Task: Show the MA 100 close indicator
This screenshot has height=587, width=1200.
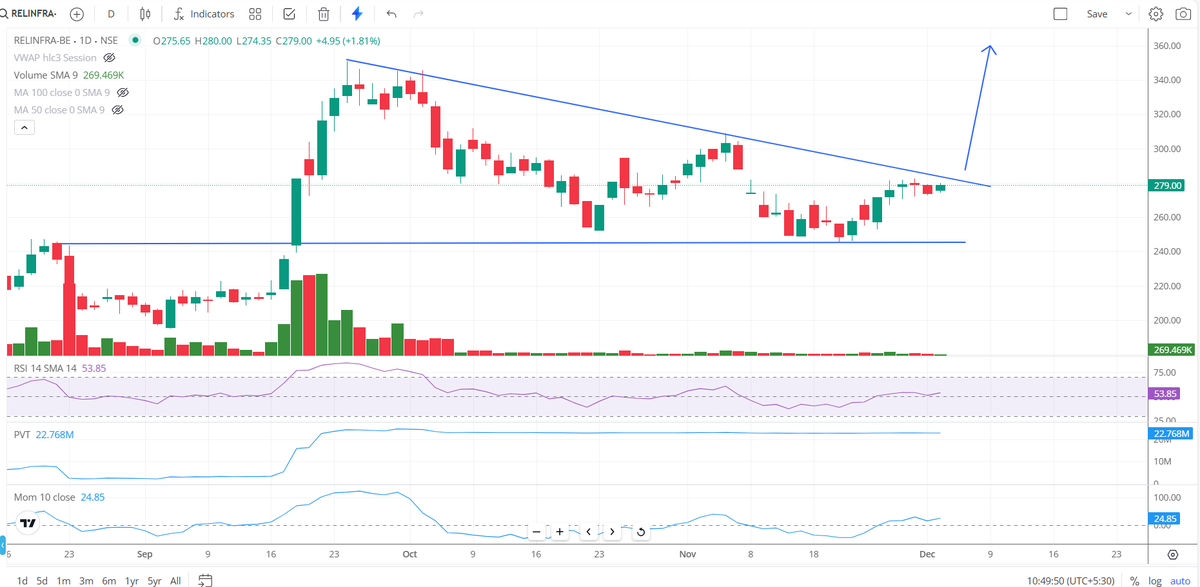Action: coord(122,92)
